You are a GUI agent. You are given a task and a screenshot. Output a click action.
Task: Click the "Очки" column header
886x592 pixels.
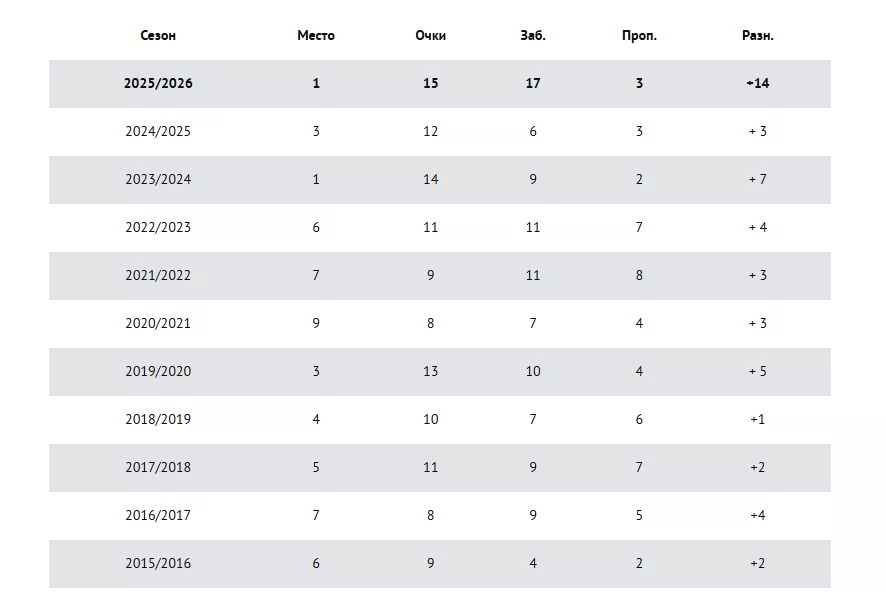click(430, 35)
